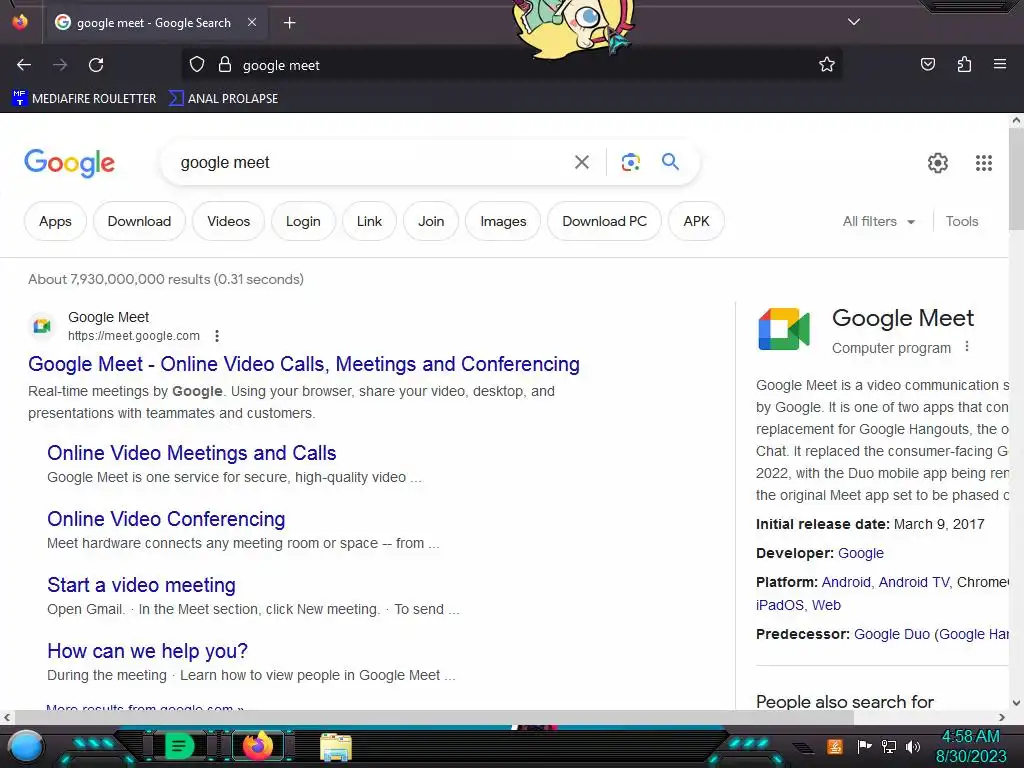1024x768 pixels.
Task: Filter results by Apps
Action: coord(56,221)
